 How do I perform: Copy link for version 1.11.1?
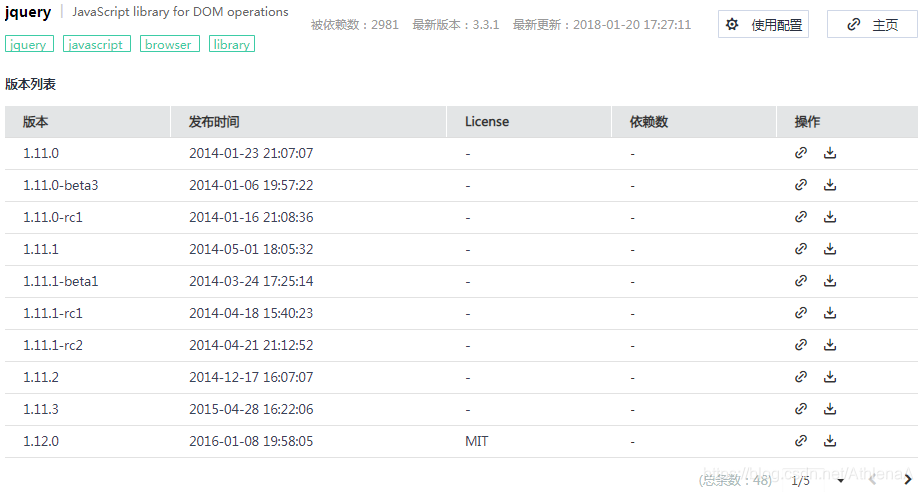[801, 249]
